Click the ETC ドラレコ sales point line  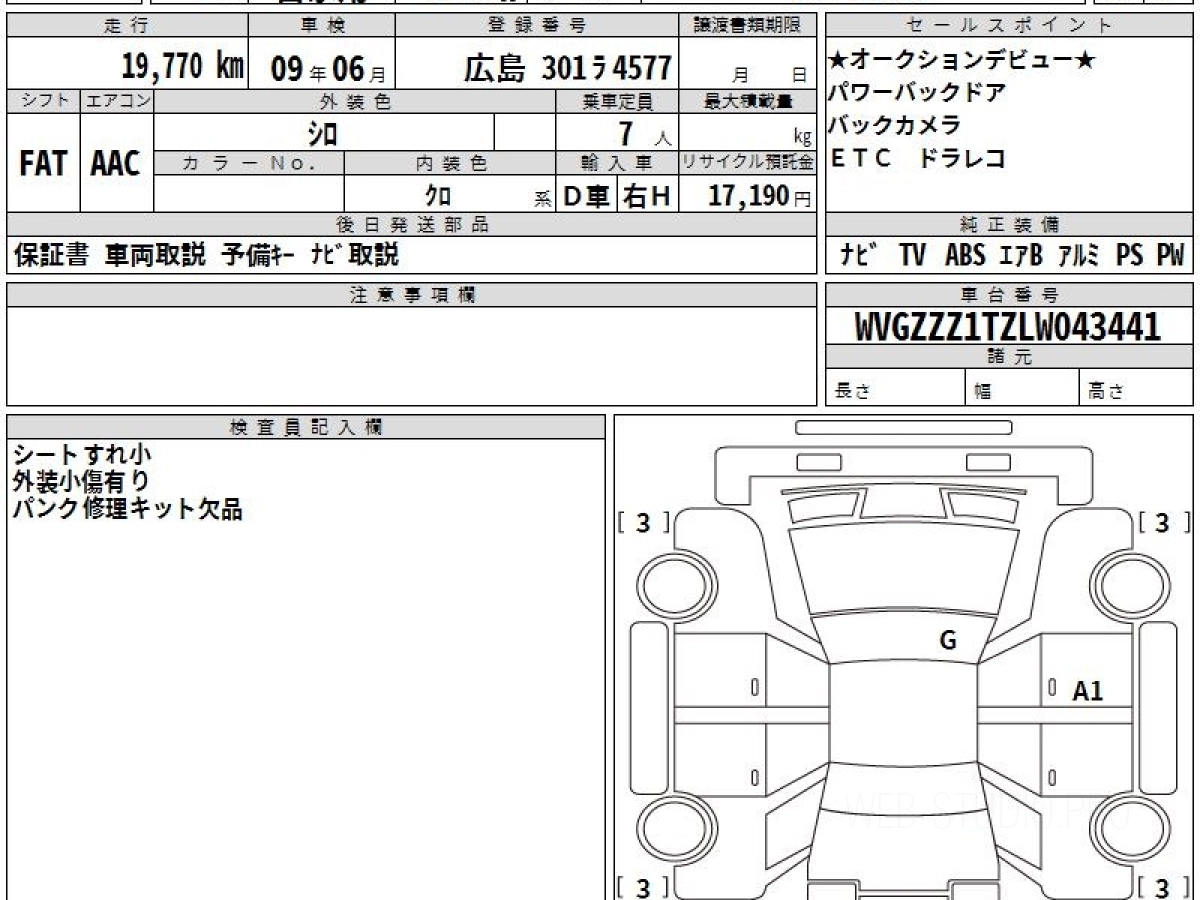point(917,158)
